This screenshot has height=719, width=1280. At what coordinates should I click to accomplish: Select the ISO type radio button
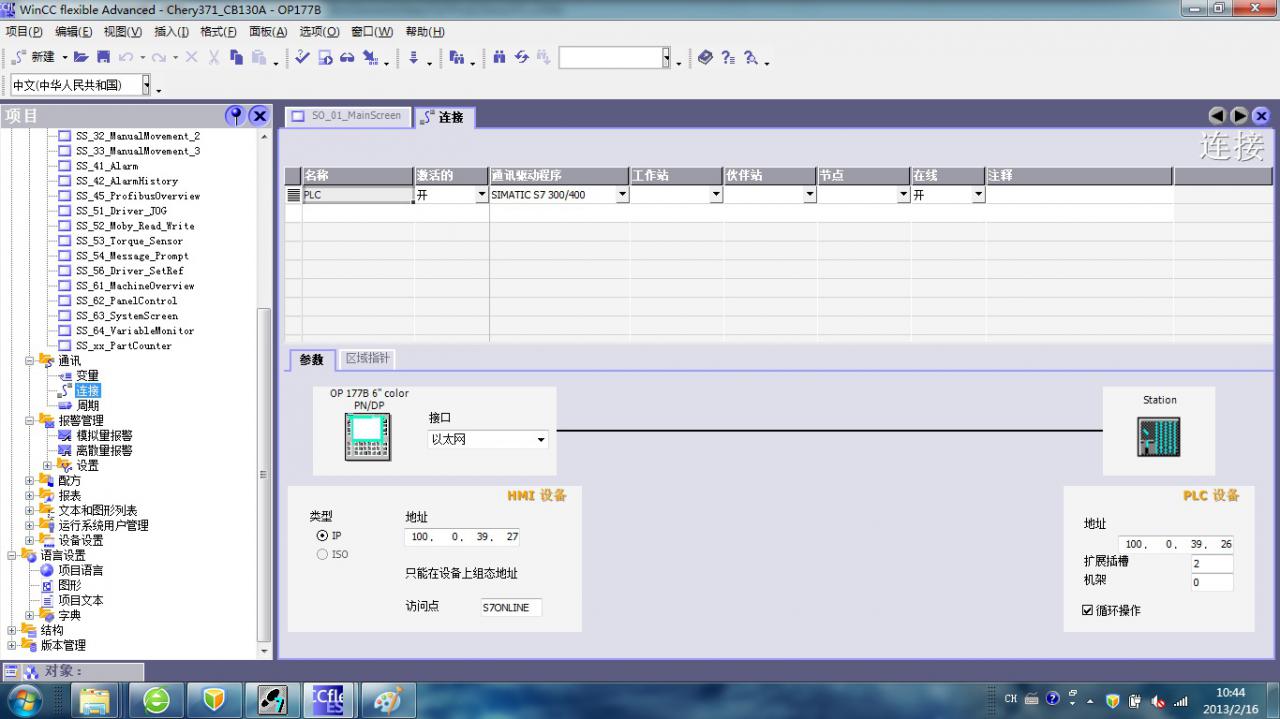322,554
